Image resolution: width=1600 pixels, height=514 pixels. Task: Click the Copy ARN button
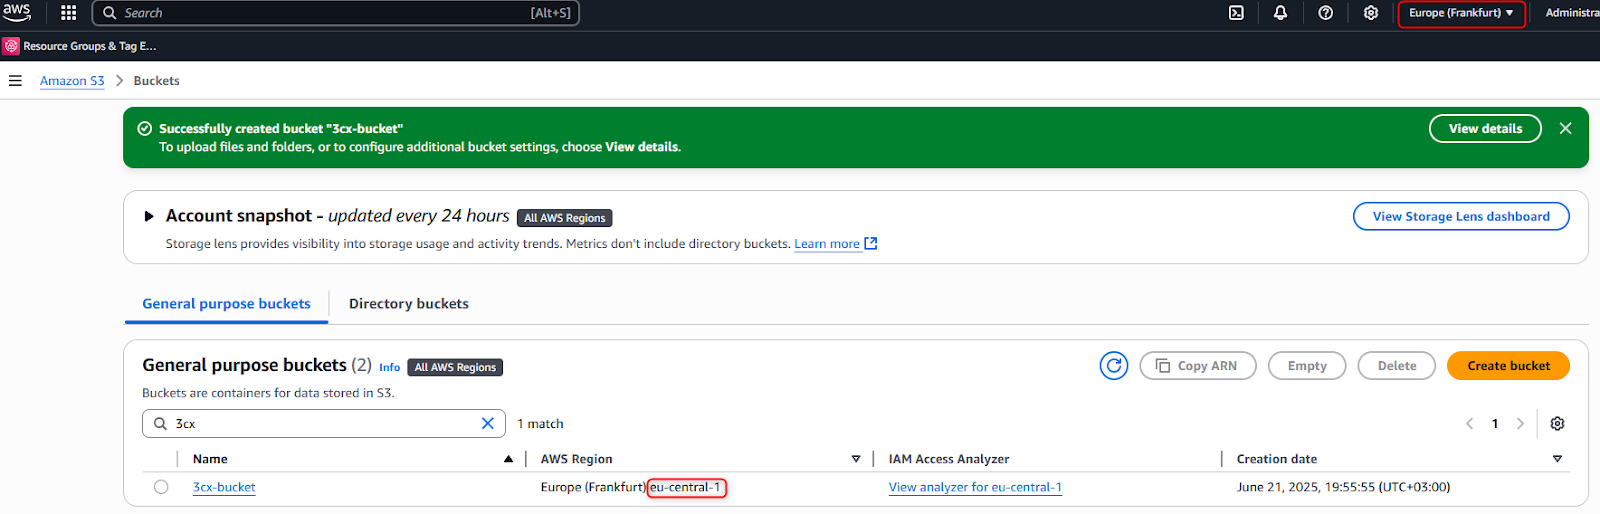click(x=1197, y=366)
